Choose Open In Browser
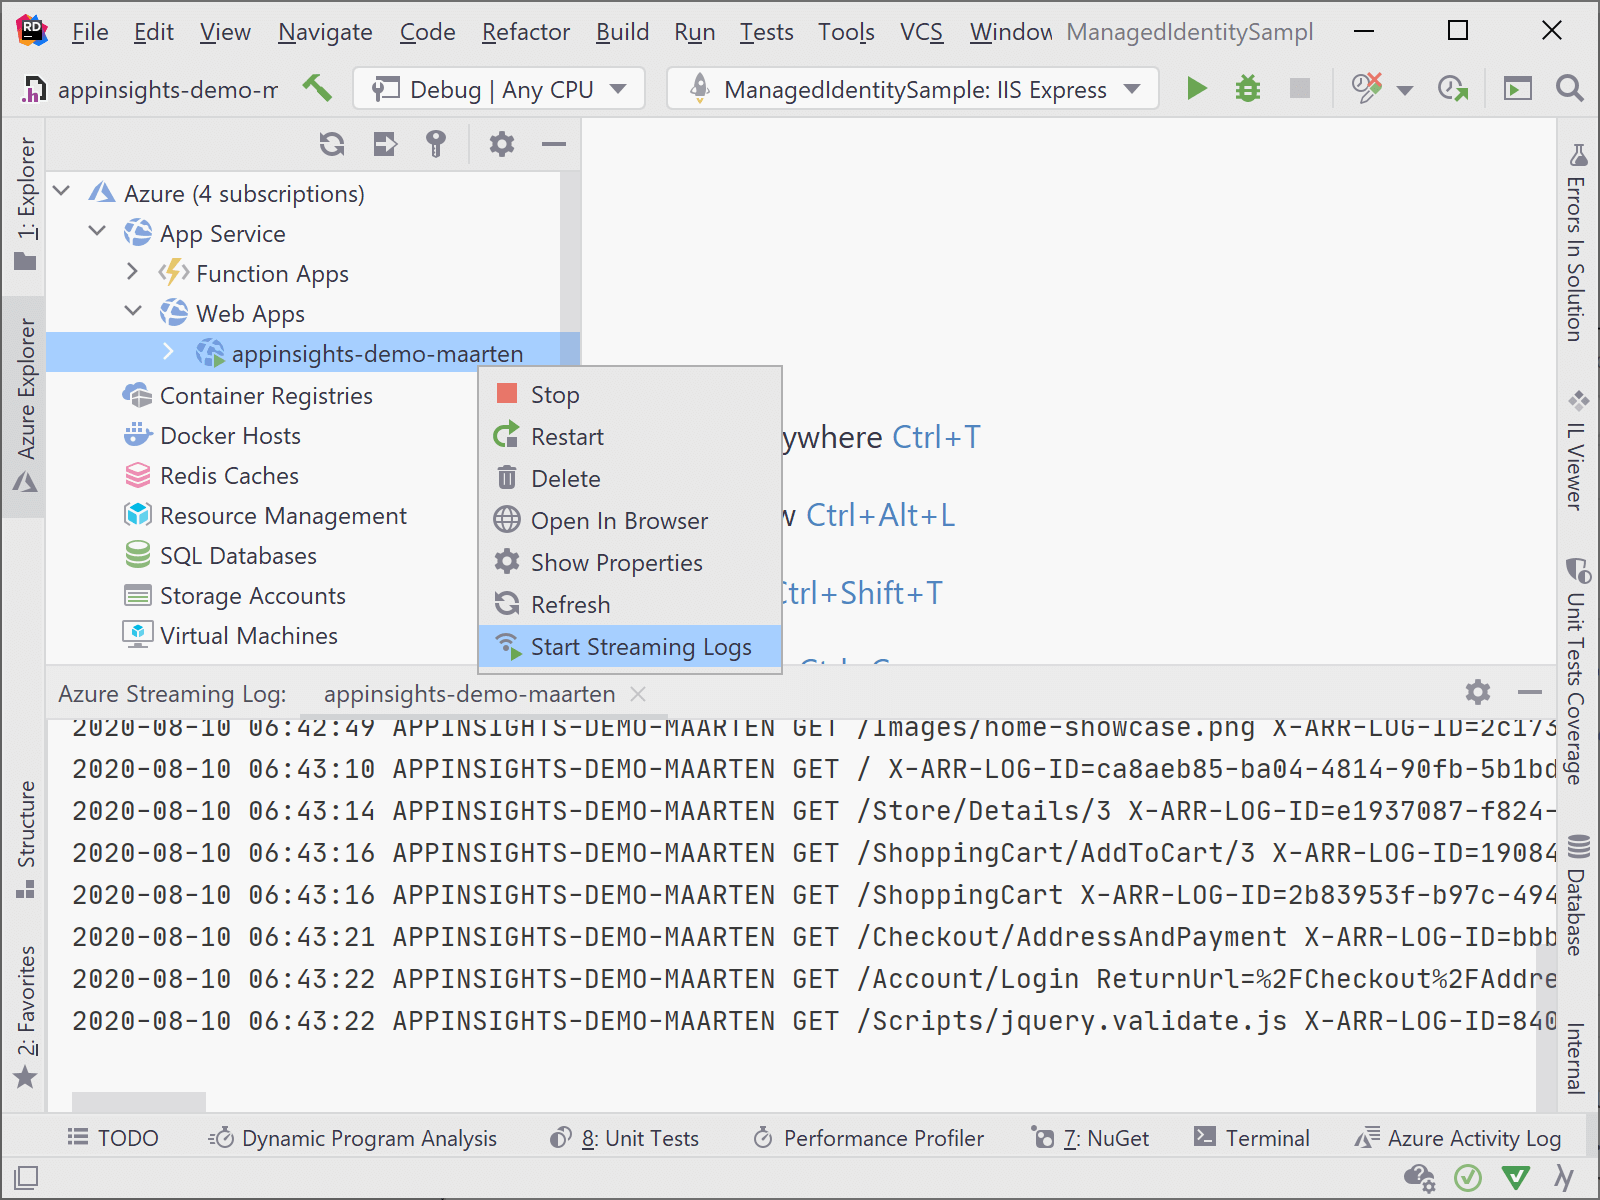 [x=630, y=520]
